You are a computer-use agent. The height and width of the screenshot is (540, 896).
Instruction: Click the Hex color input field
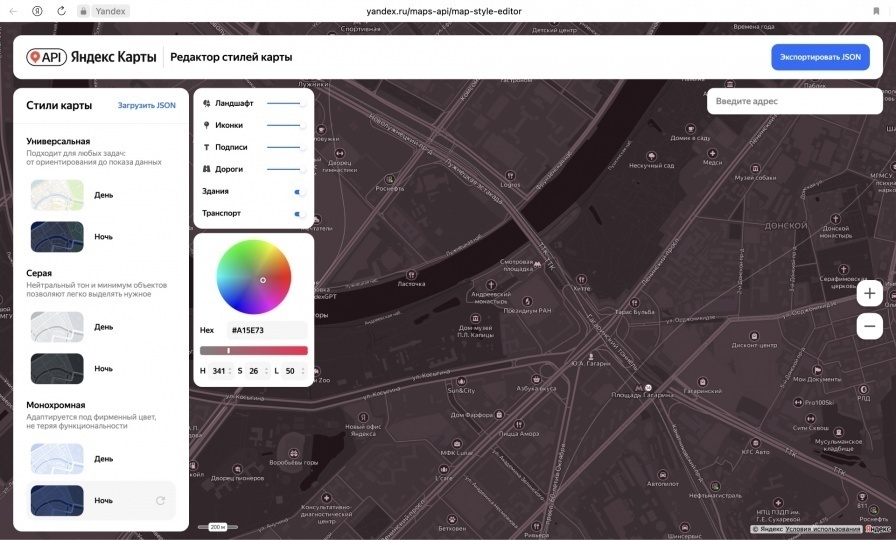(267, 330)
